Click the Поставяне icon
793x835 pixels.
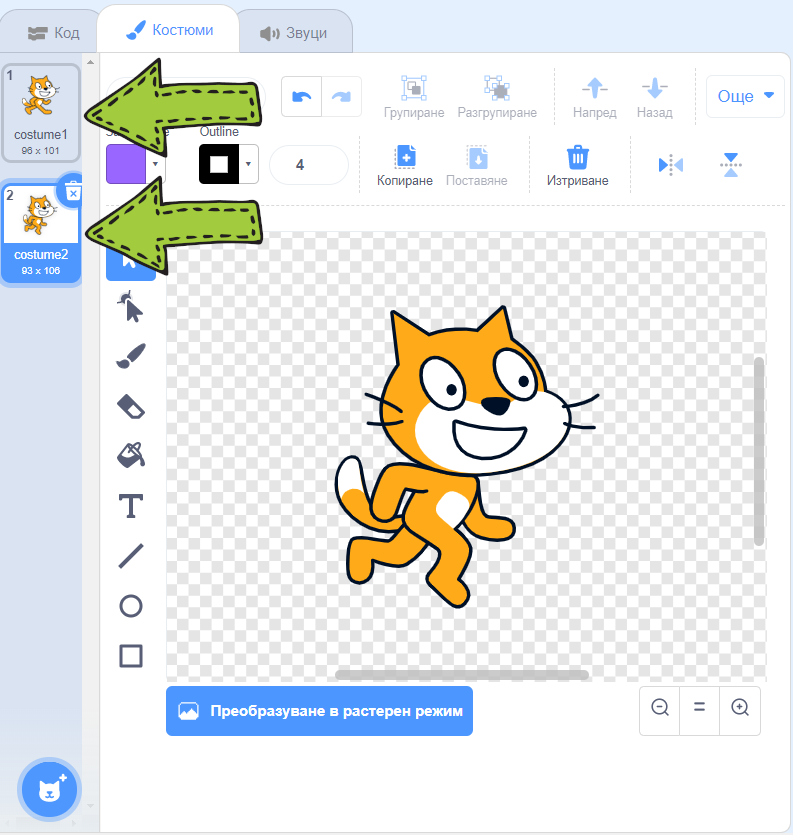(x=477, y=157)
